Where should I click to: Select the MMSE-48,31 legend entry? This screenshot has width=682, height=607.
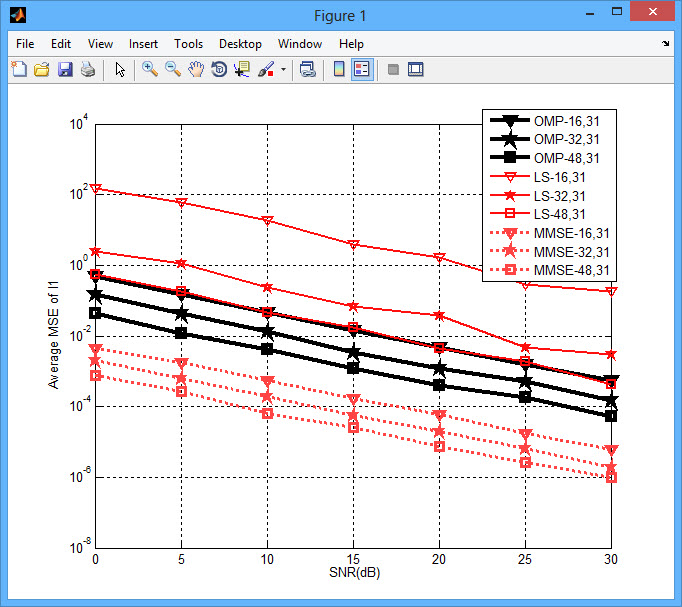pos(549,270)
